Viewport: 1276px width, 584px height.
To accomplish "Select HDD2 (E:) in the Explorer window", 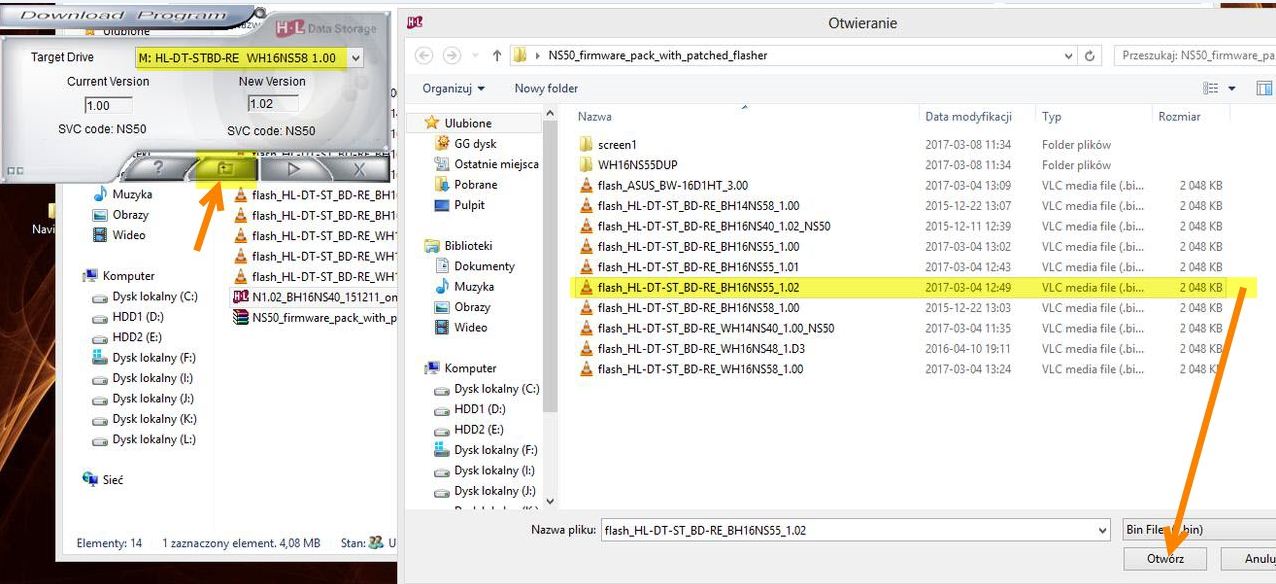I will coord(127,337).
